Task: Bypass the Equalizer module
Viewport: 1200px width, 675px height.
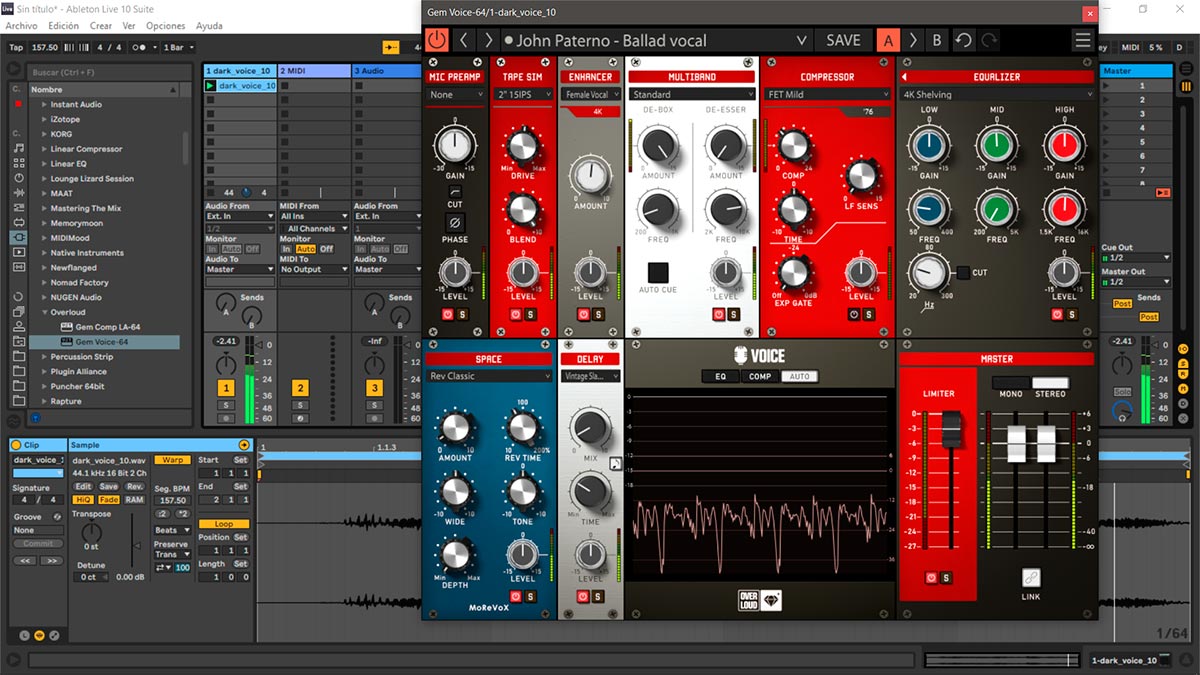Action: (1058, 314)
